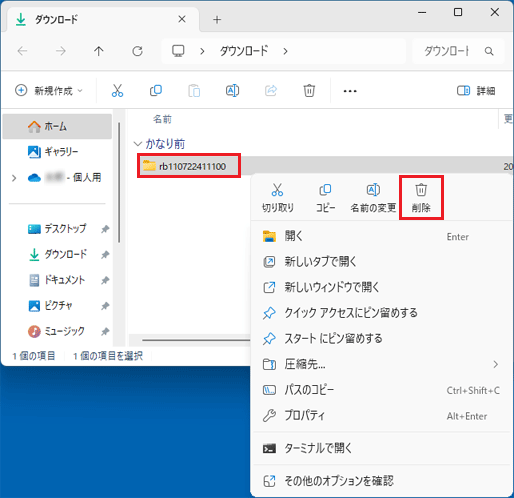Viewport: 514px width, 498px height.
Task: Choose 削除 in the context menu
Action: pos(421,198)
